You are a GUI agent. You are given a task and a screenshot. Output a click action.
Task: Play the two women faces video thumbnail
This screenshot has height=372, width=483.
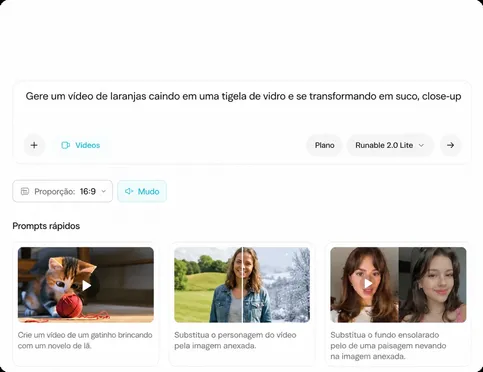[x=398, y=285]
